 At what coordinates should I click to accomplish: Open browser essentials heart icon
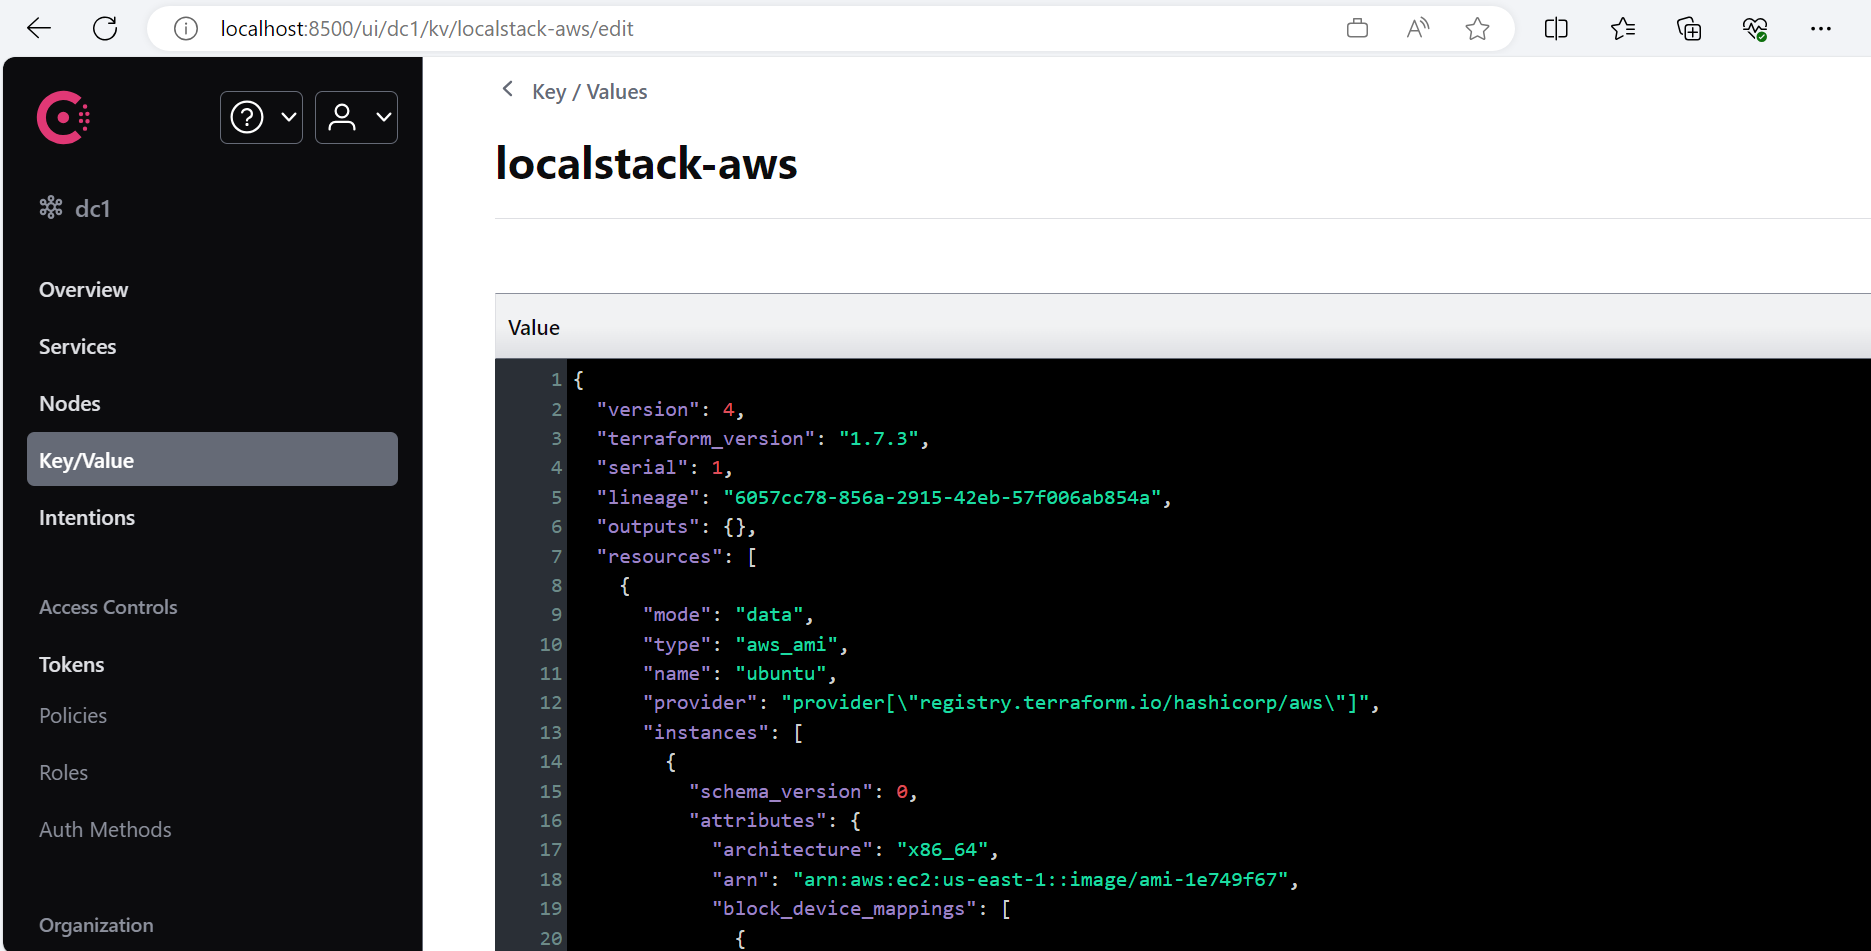(x=1755, y=28)
